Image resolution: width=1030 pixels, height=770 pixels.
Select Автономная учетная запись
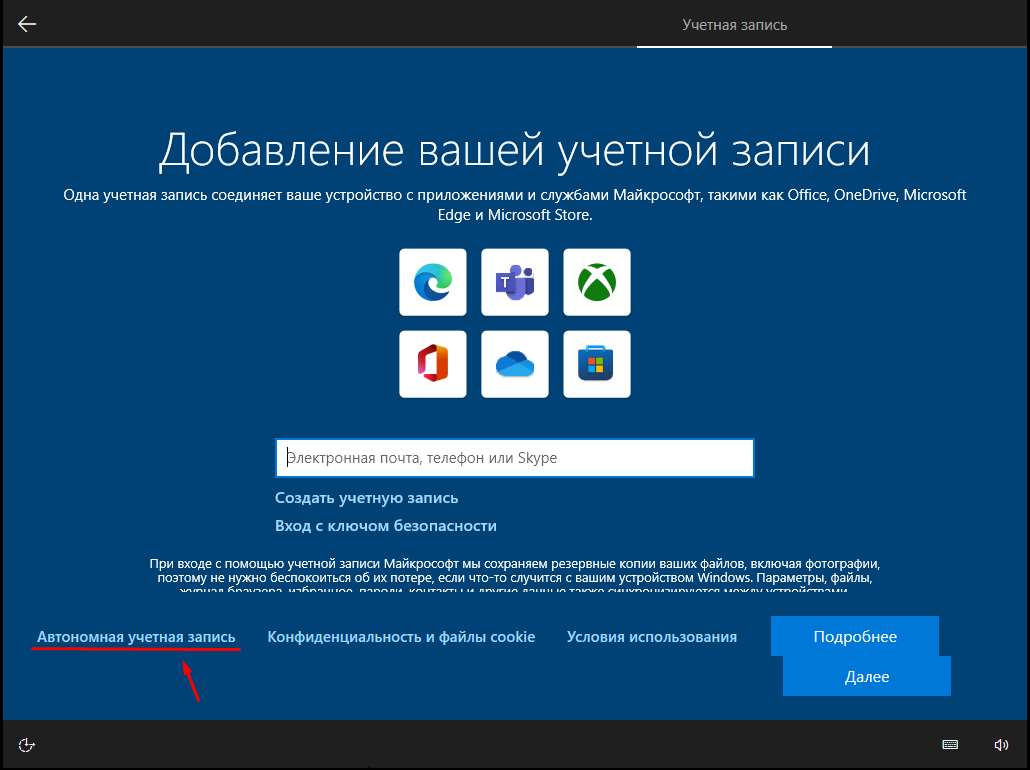(136, 637)
